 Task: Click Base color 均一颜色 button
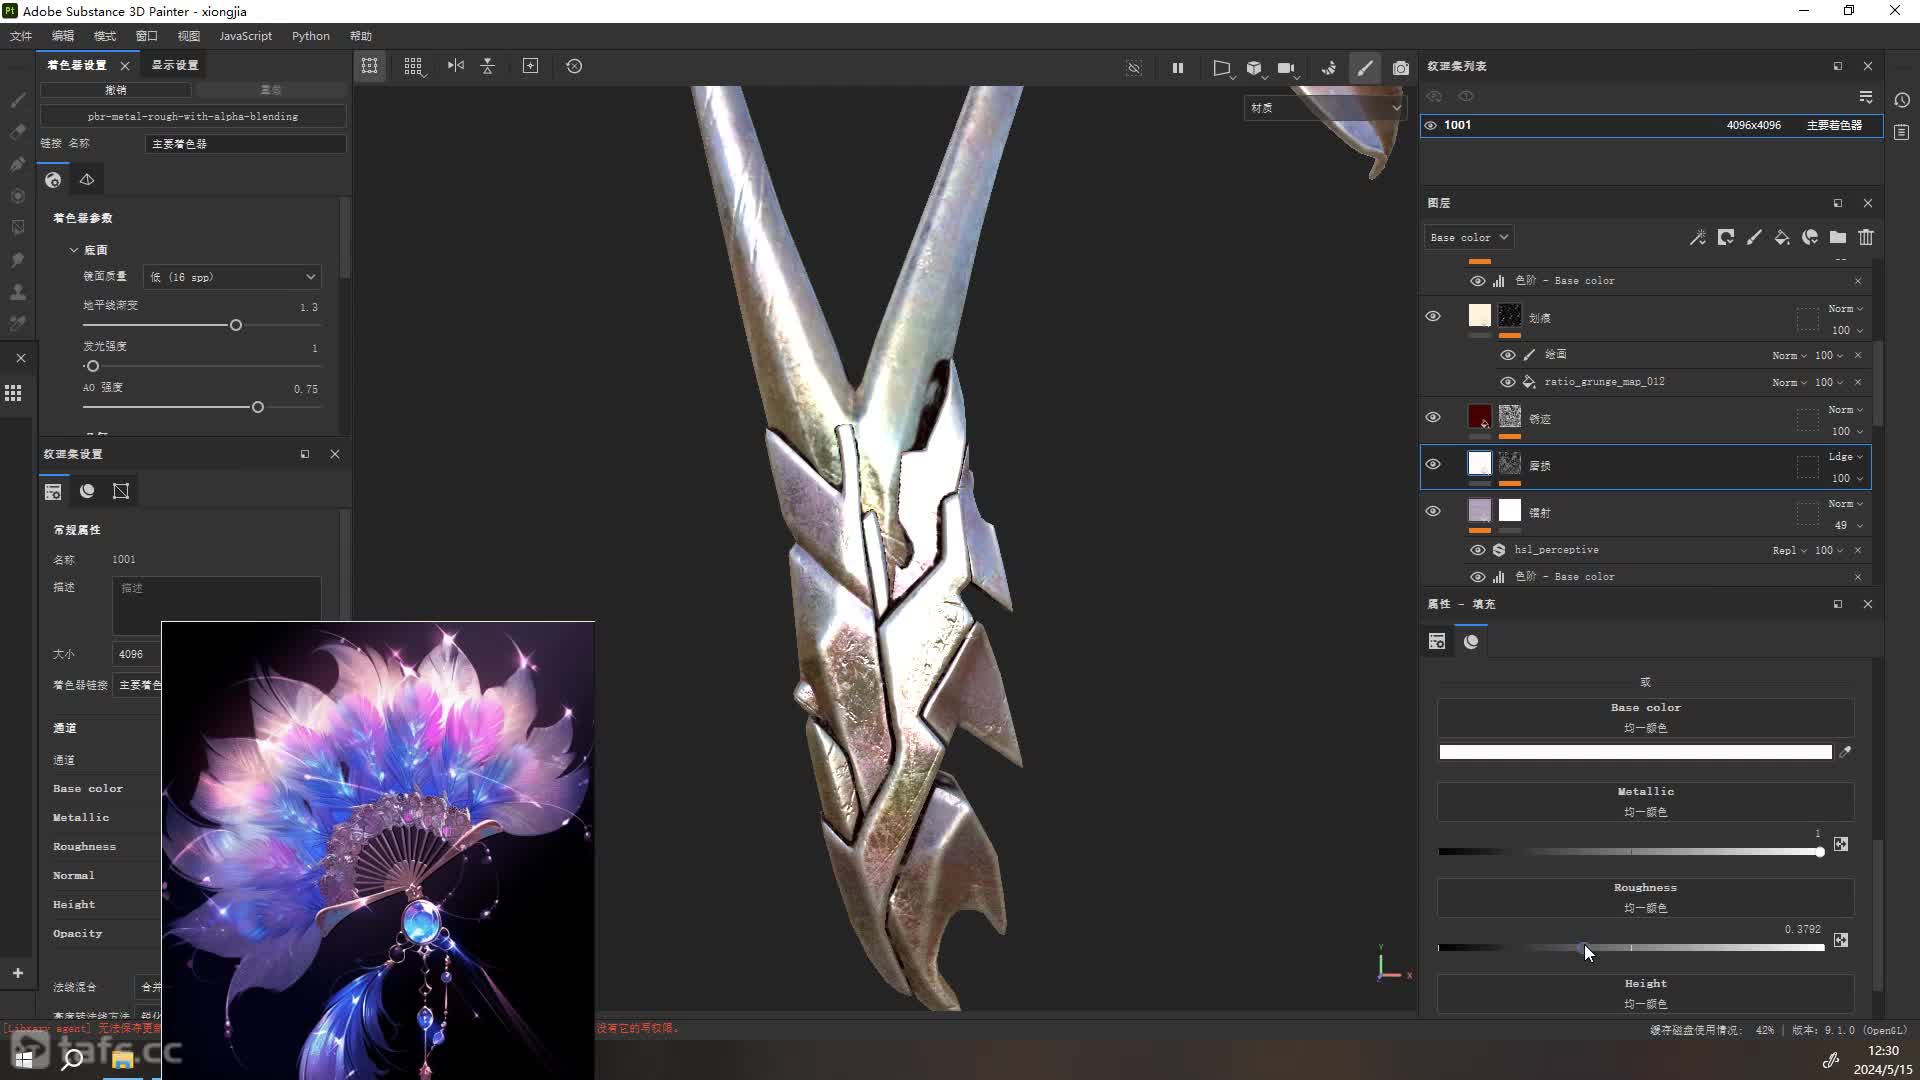tap(1645, 717)
